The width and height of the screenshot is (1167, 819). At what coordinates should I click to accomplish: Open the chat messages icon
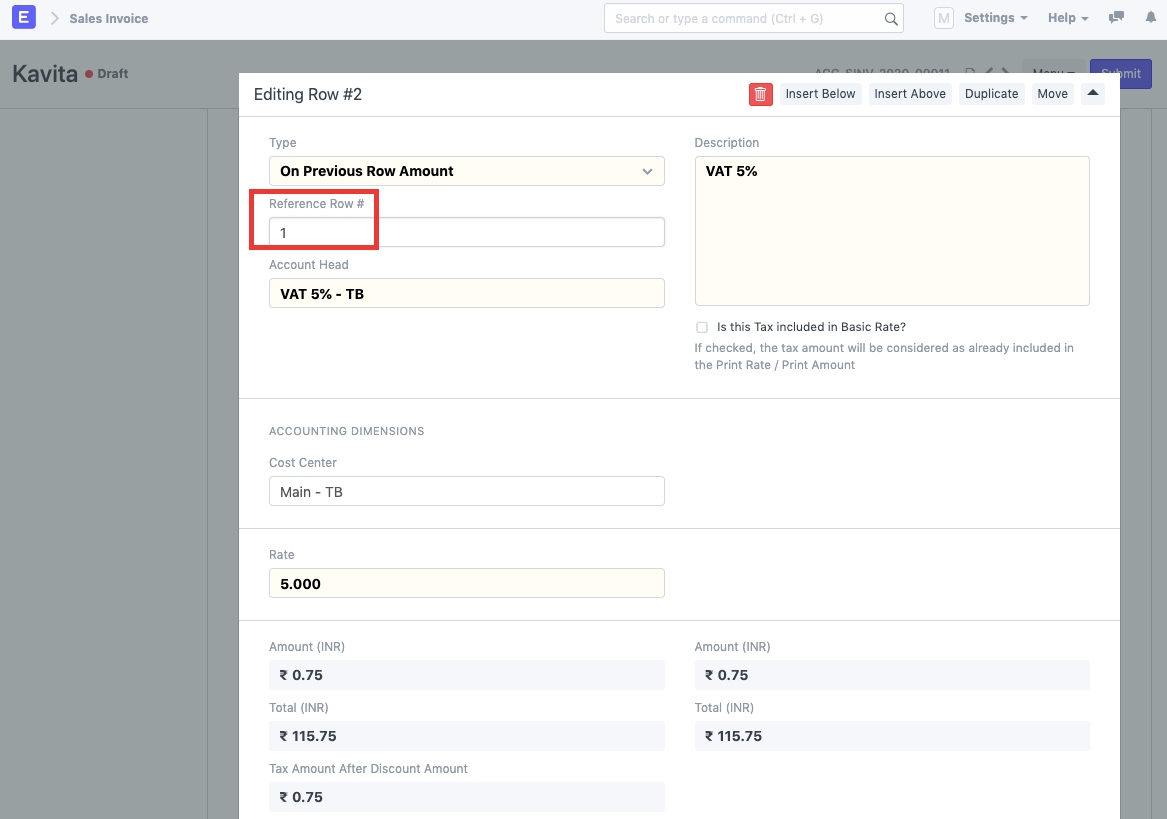pyautogui.click(x=1117, y=18)
